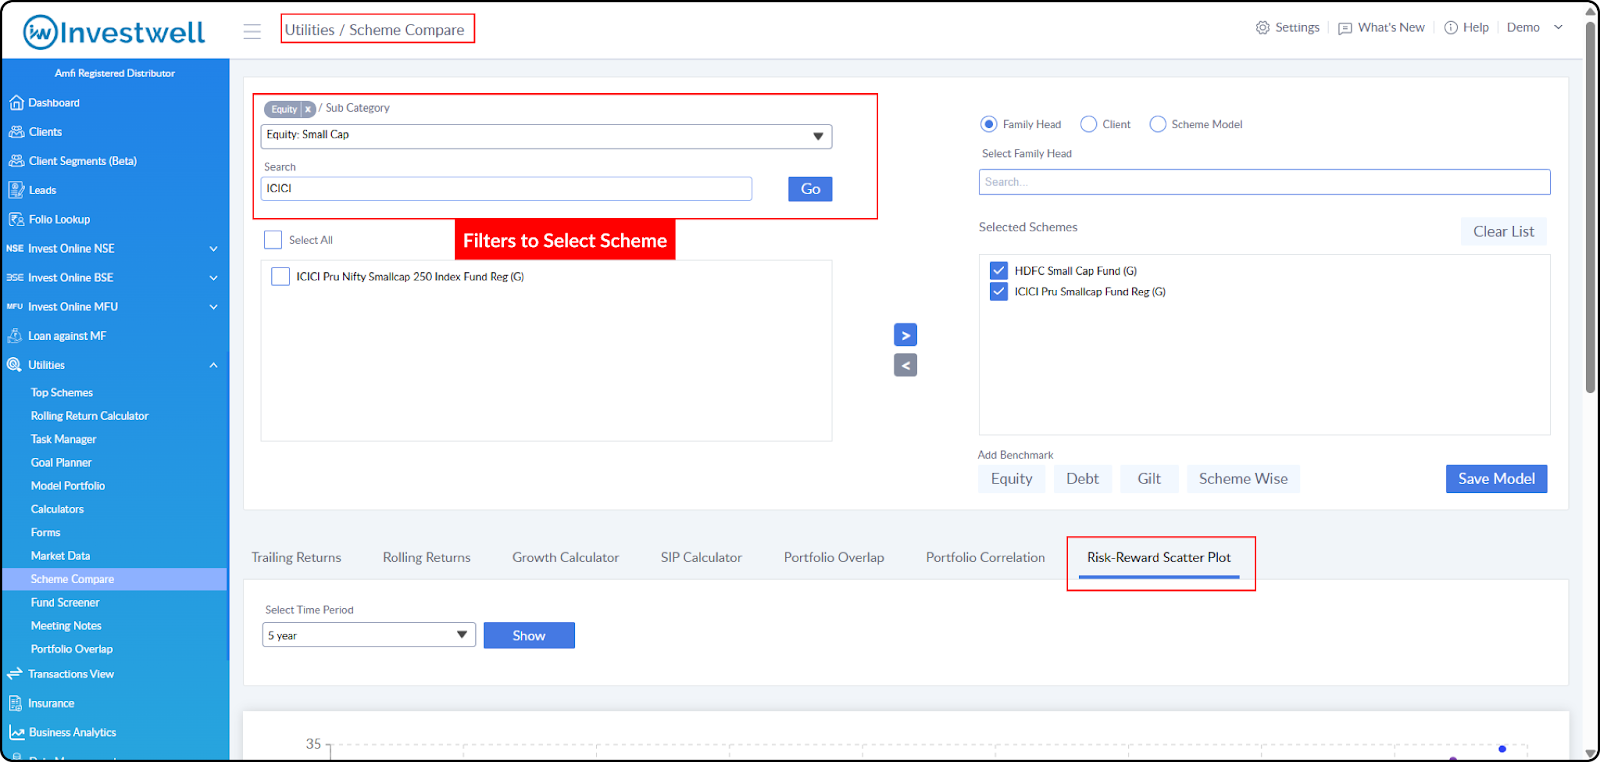The width and height of the screenshot is (1600, 762).
Task: Expand the Invest Online MFU chevron
Action: pyautogui.click(x=213, y=307)
